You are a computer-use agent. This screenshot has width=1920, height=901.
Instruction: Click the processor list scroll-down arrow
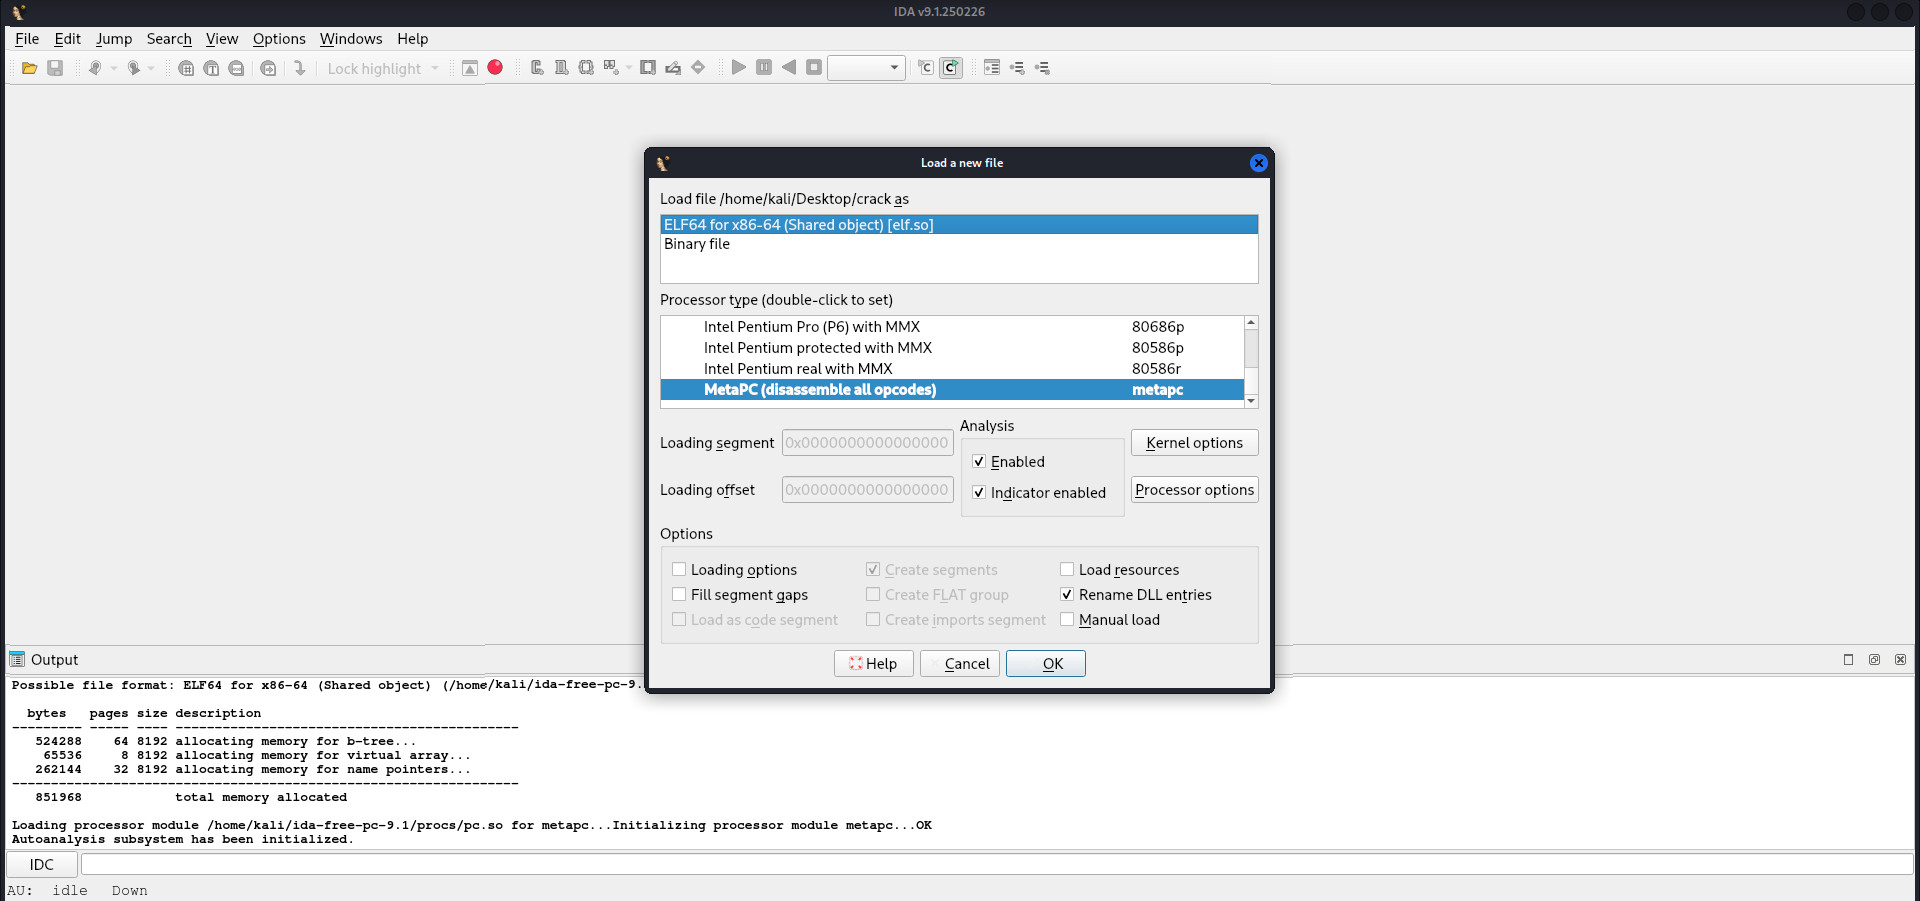(1251, 401)
